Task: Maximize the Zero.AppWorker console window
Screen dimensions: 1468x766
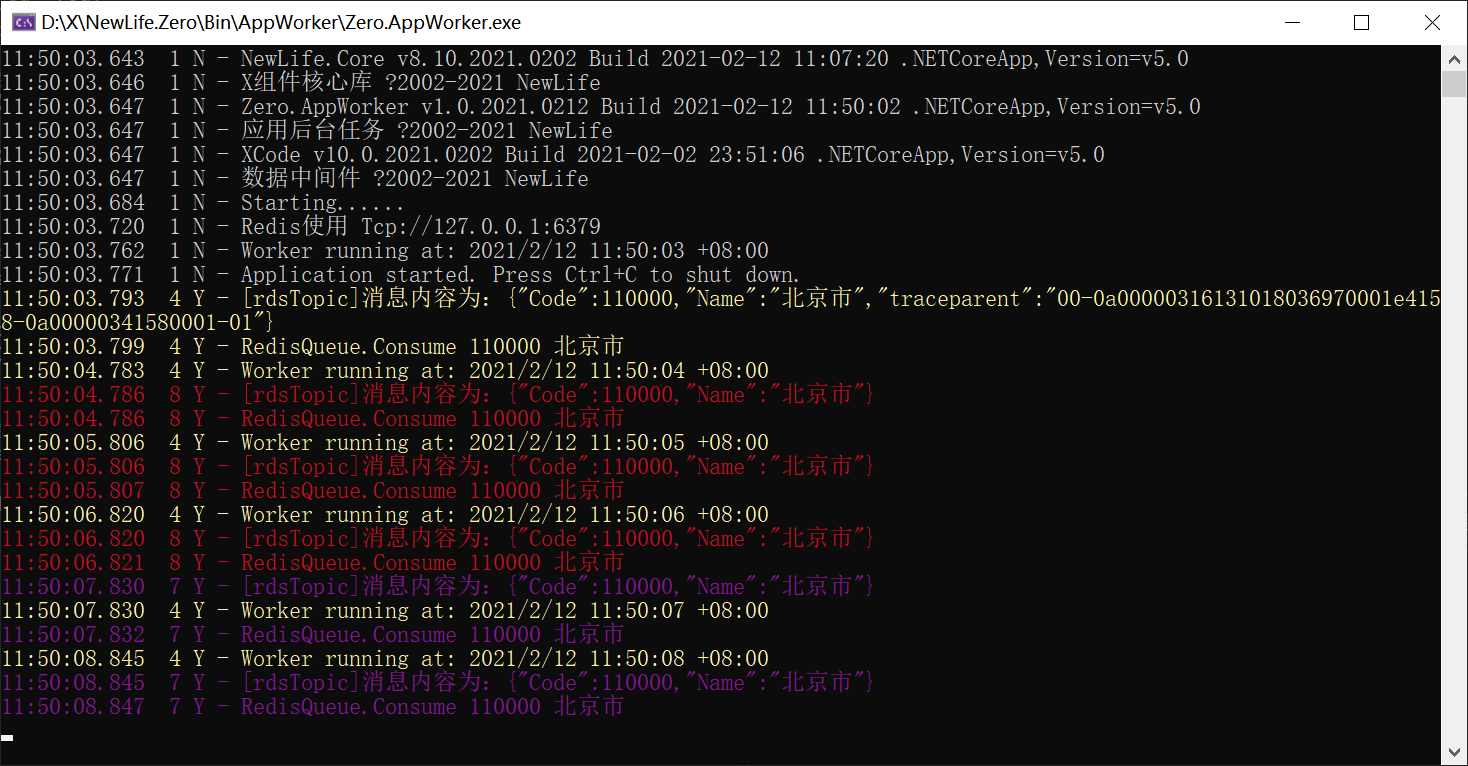Action: (x=1361, y=22)
